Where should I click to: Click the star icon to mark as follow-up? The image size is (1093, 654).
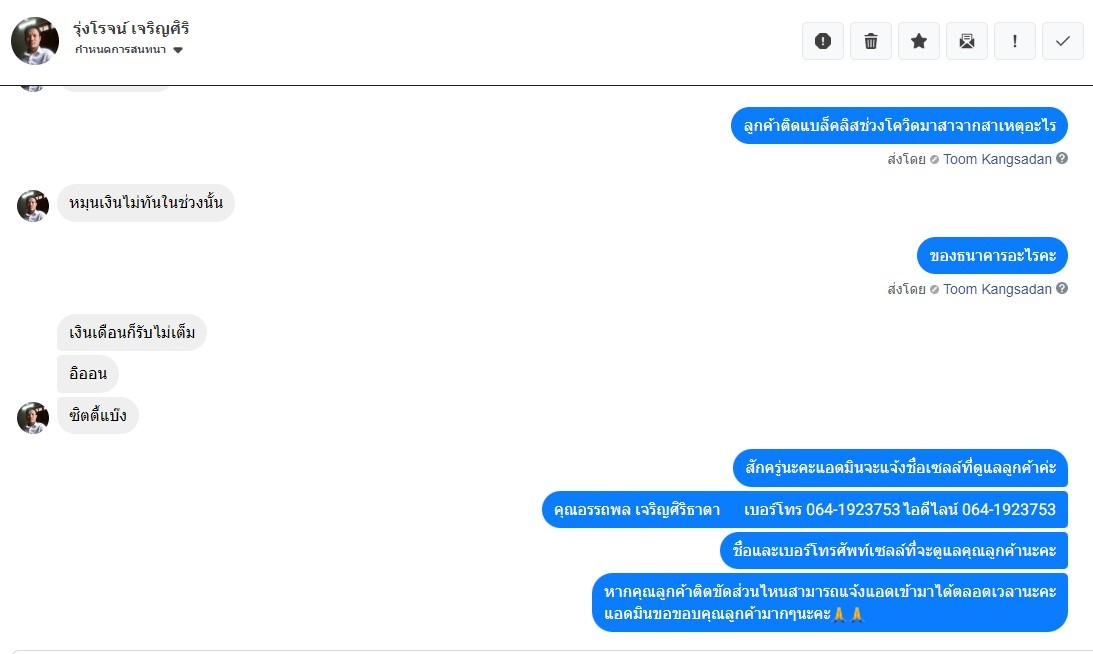919,41
